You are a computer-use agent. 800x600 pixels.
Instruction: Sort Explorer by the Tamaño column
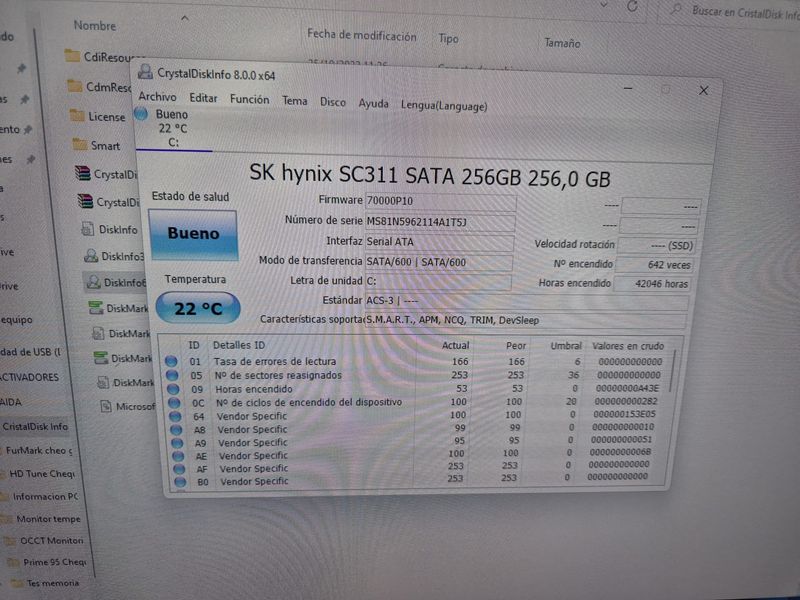(562, 43)
